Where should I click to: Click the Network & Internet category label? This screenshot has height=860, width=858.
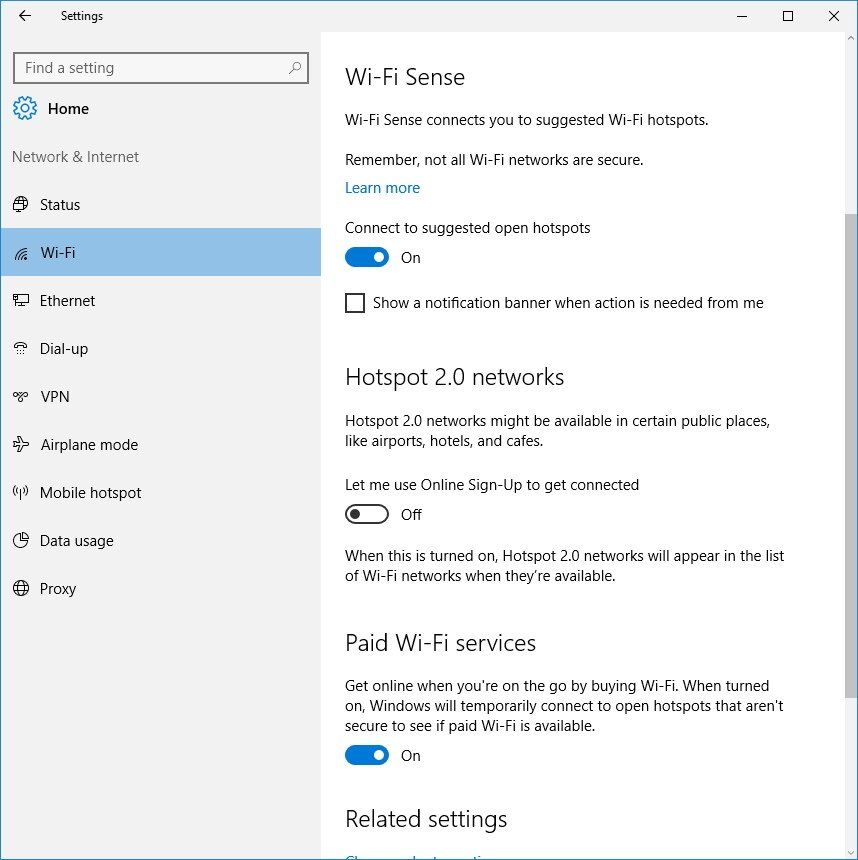click(x=75, y=157)
